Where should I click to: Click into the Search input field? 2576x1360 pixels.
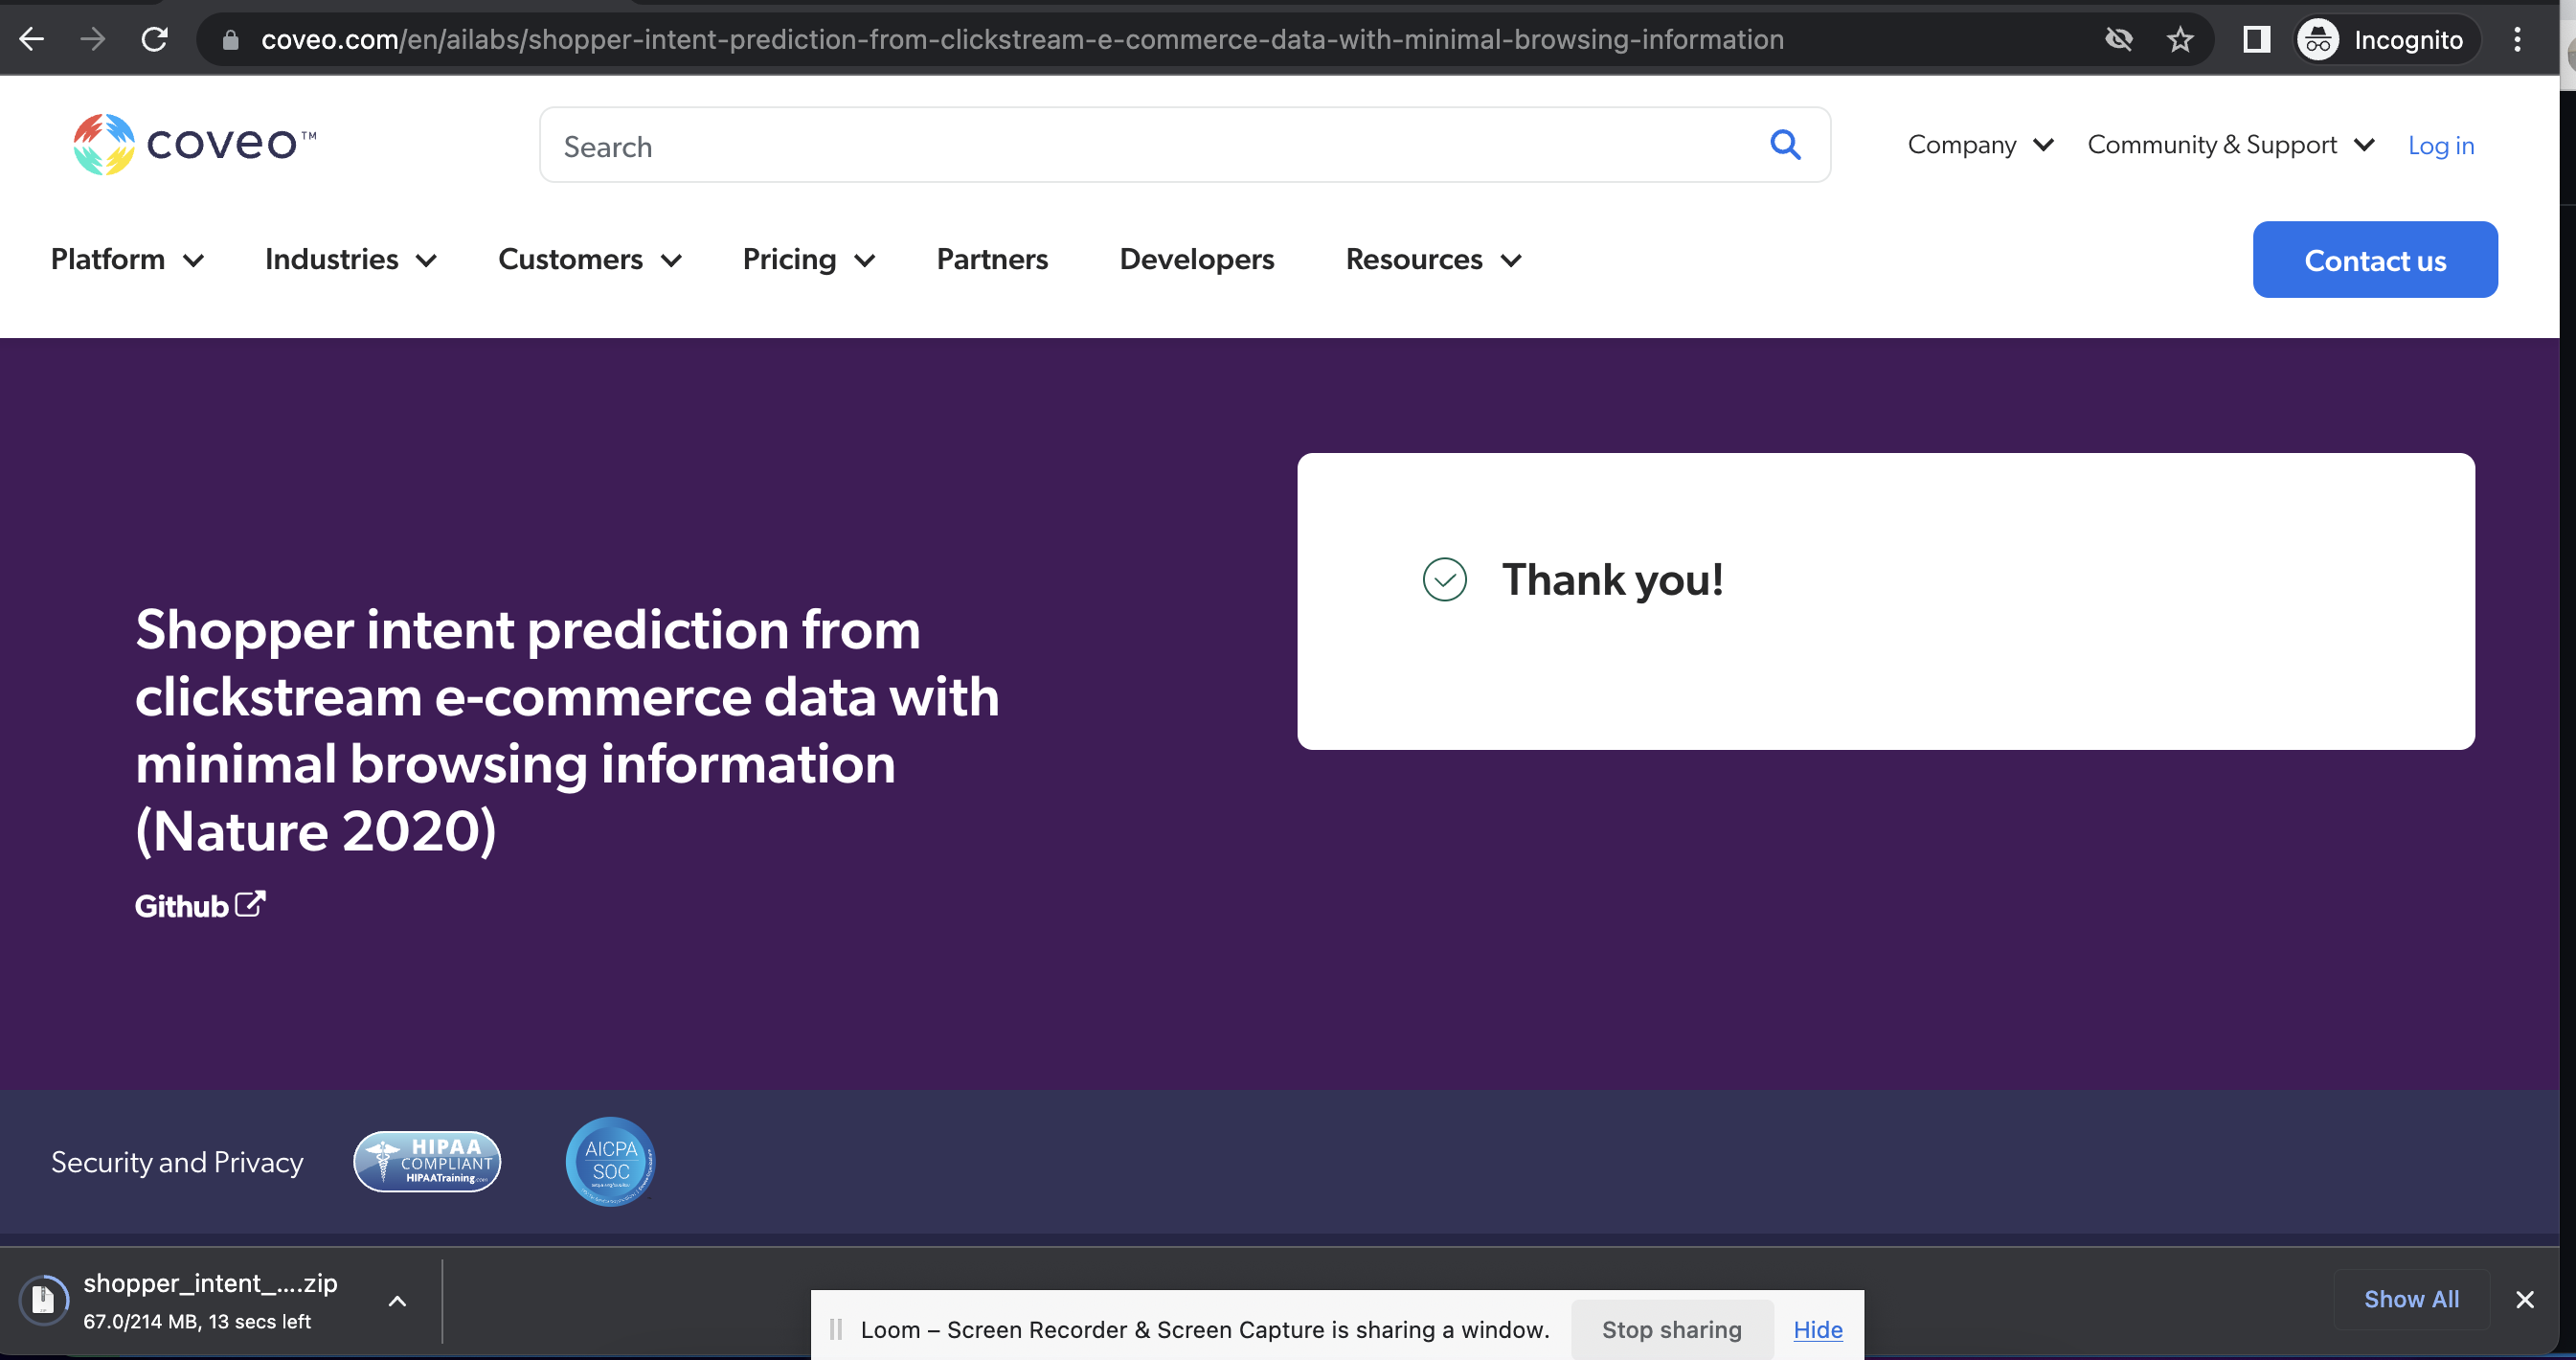click(1150, 146)
